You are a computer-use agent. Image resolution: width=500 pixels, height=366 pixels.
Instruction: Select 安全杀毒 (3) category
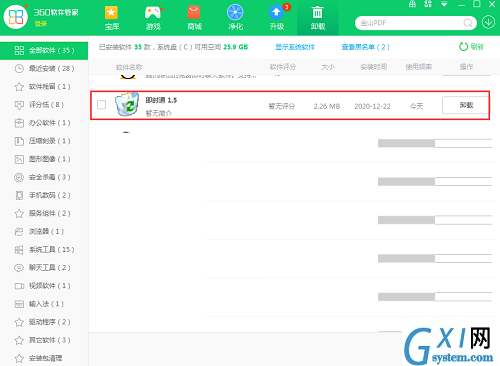44,177
